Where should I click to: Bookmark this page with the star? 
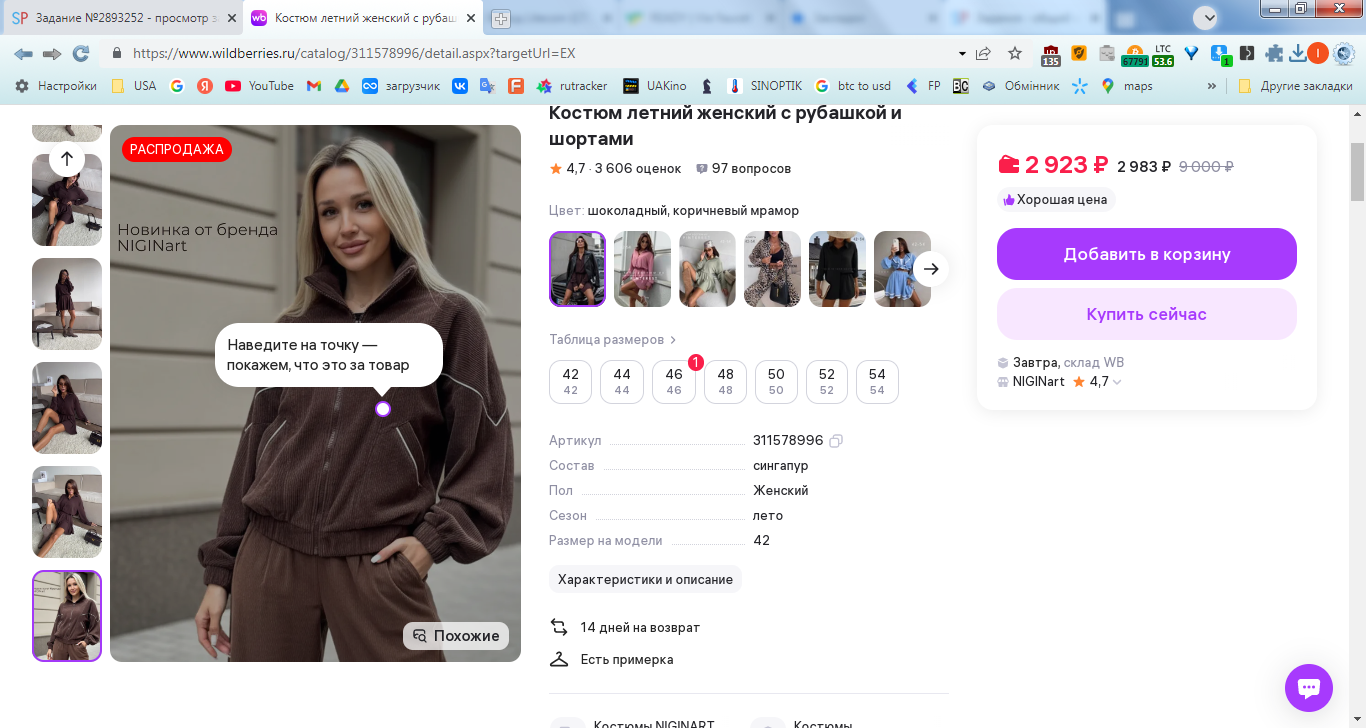tap(1015, 53)
